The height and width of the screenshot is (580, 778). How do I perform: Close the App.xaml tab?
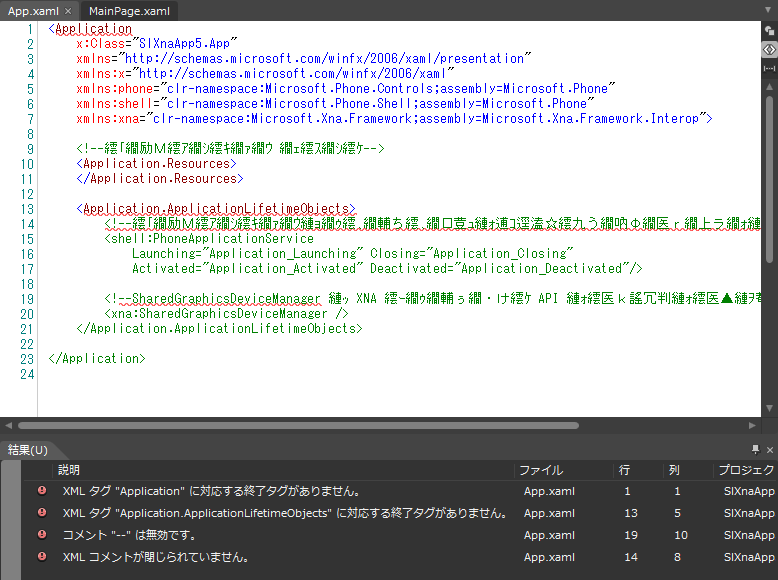[68, 11]
